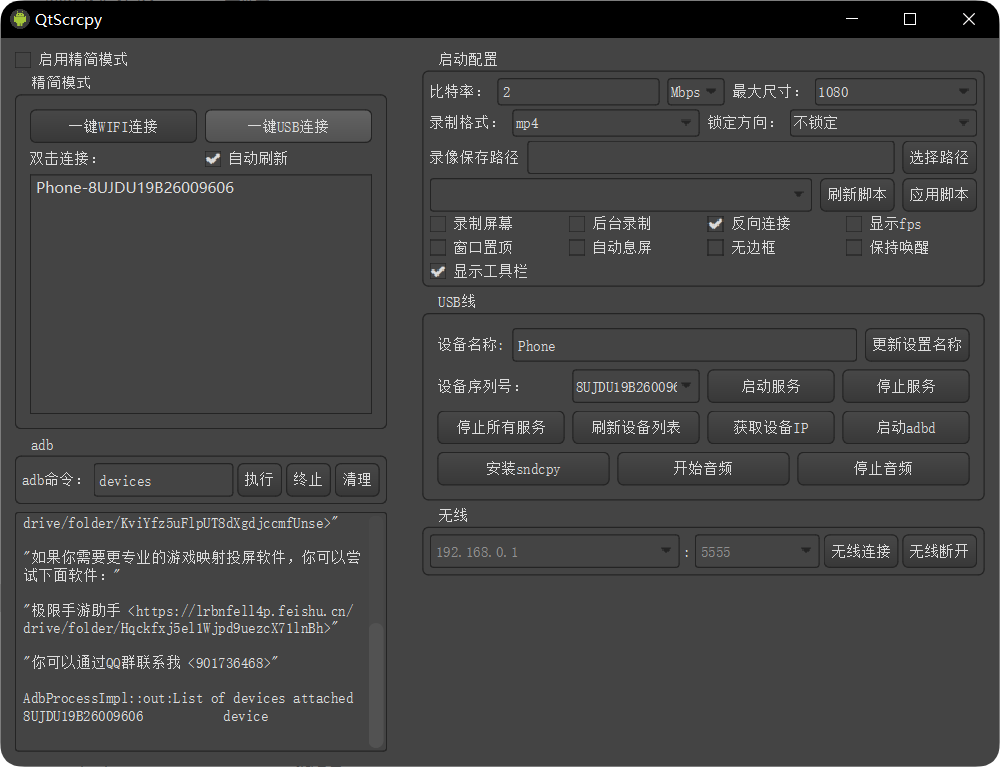
Task: Install sndcpy using 安装sndcpy button
Action: [522, 468]
